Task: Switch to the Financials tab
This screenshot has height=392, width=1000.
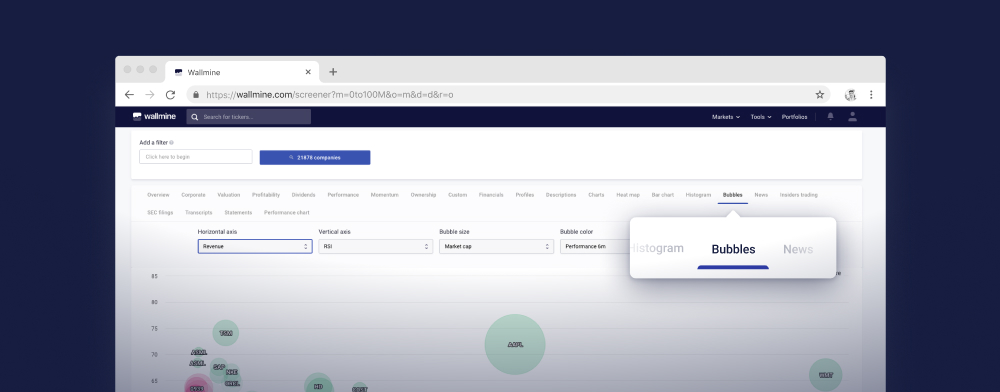Action: 491,195
